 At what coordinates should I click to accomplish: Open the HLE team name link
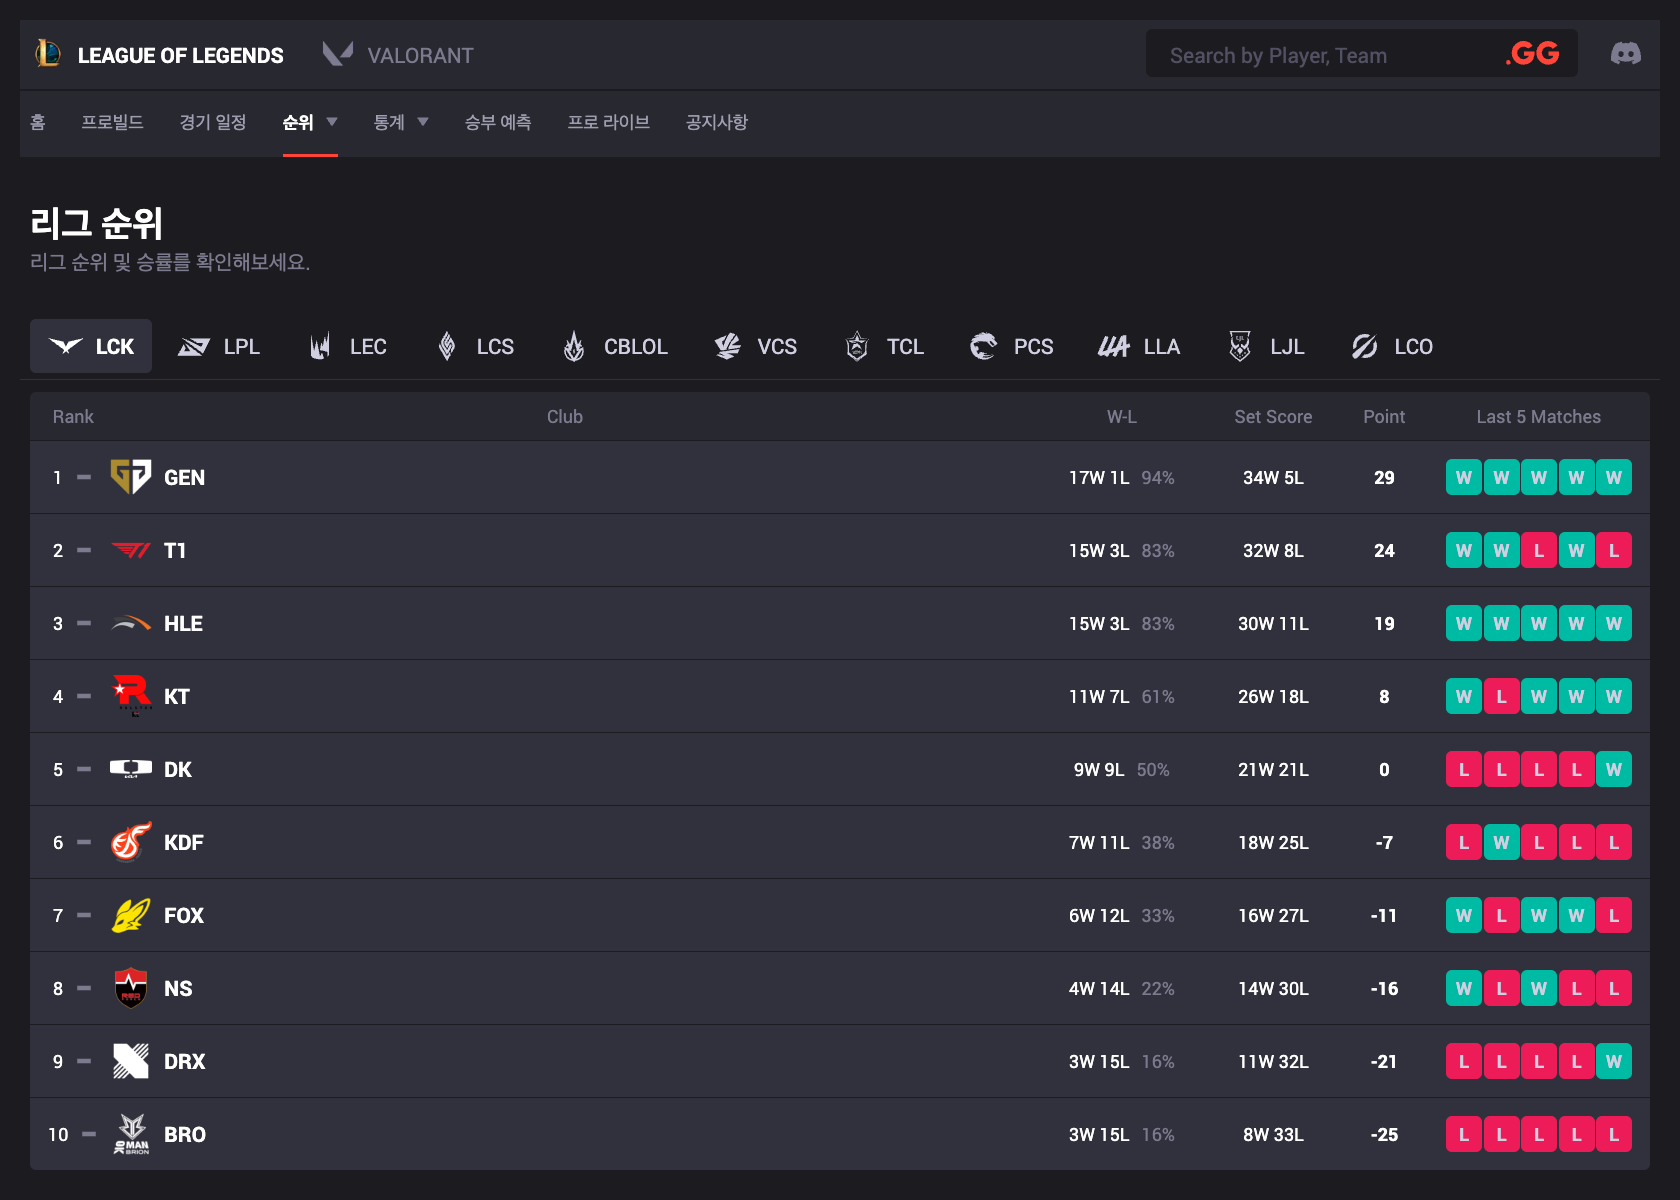(183, 624)
